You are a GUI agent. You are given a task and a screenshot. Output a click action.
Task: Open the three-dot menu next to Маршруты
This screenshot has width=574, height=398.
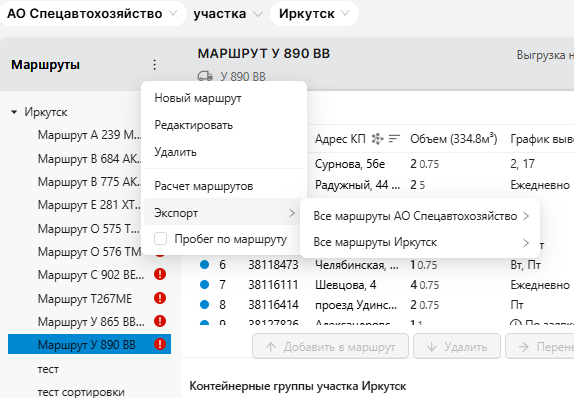tap(154, 65)
